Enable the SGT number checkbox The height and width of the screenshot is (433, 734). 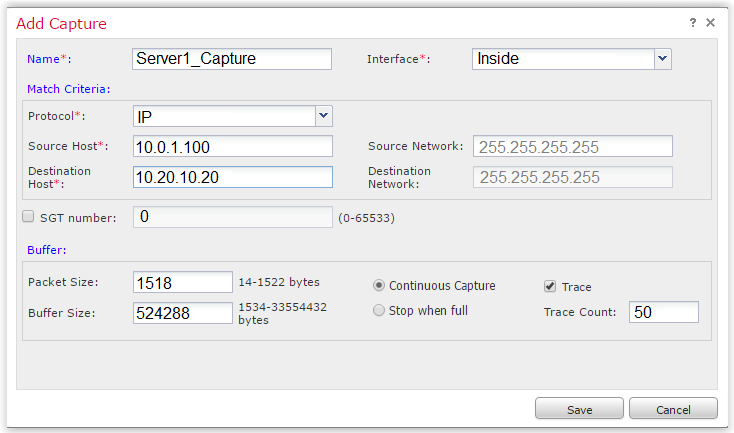click(x=28, y=216)
